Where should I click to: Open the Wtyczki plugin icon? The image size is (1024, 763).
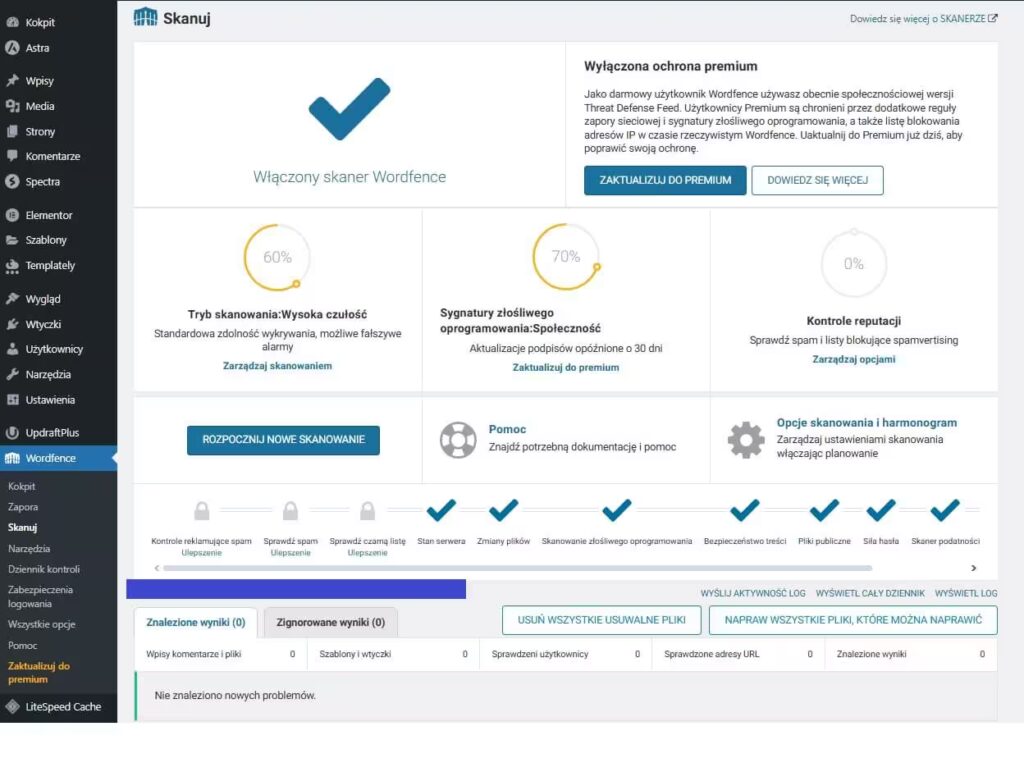[12, 324]
